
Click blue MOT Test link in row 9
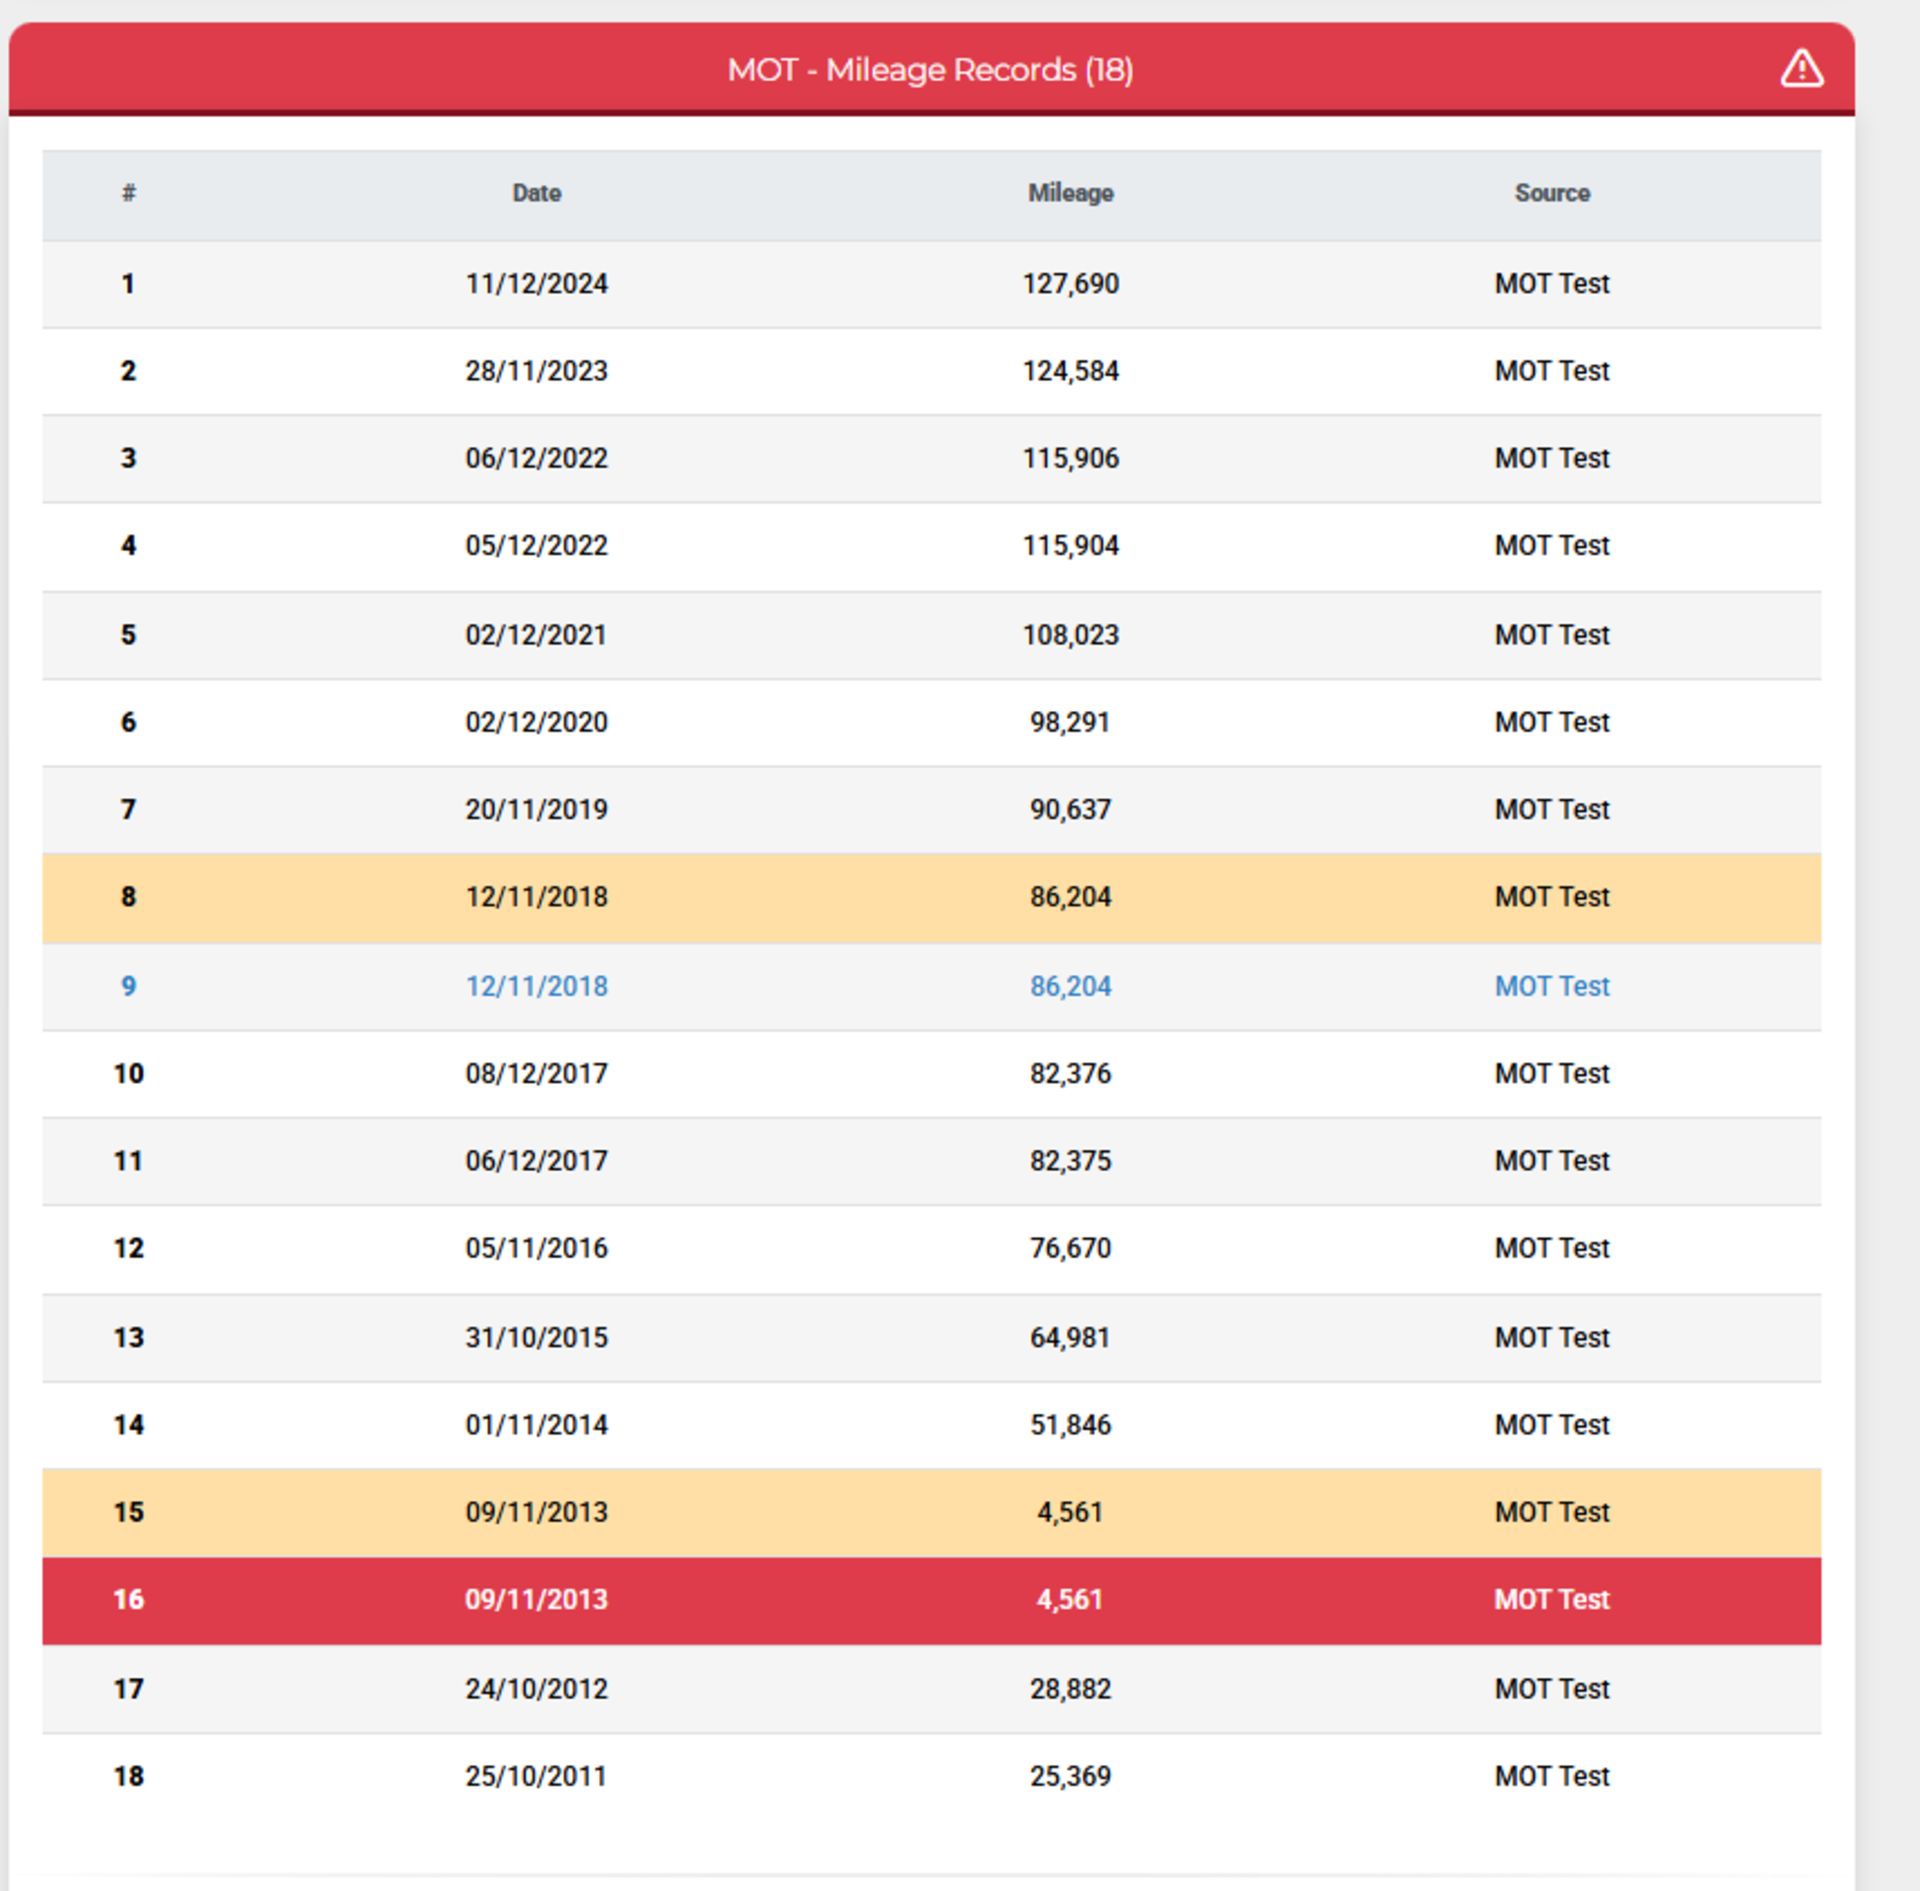tap(1551, 986)
